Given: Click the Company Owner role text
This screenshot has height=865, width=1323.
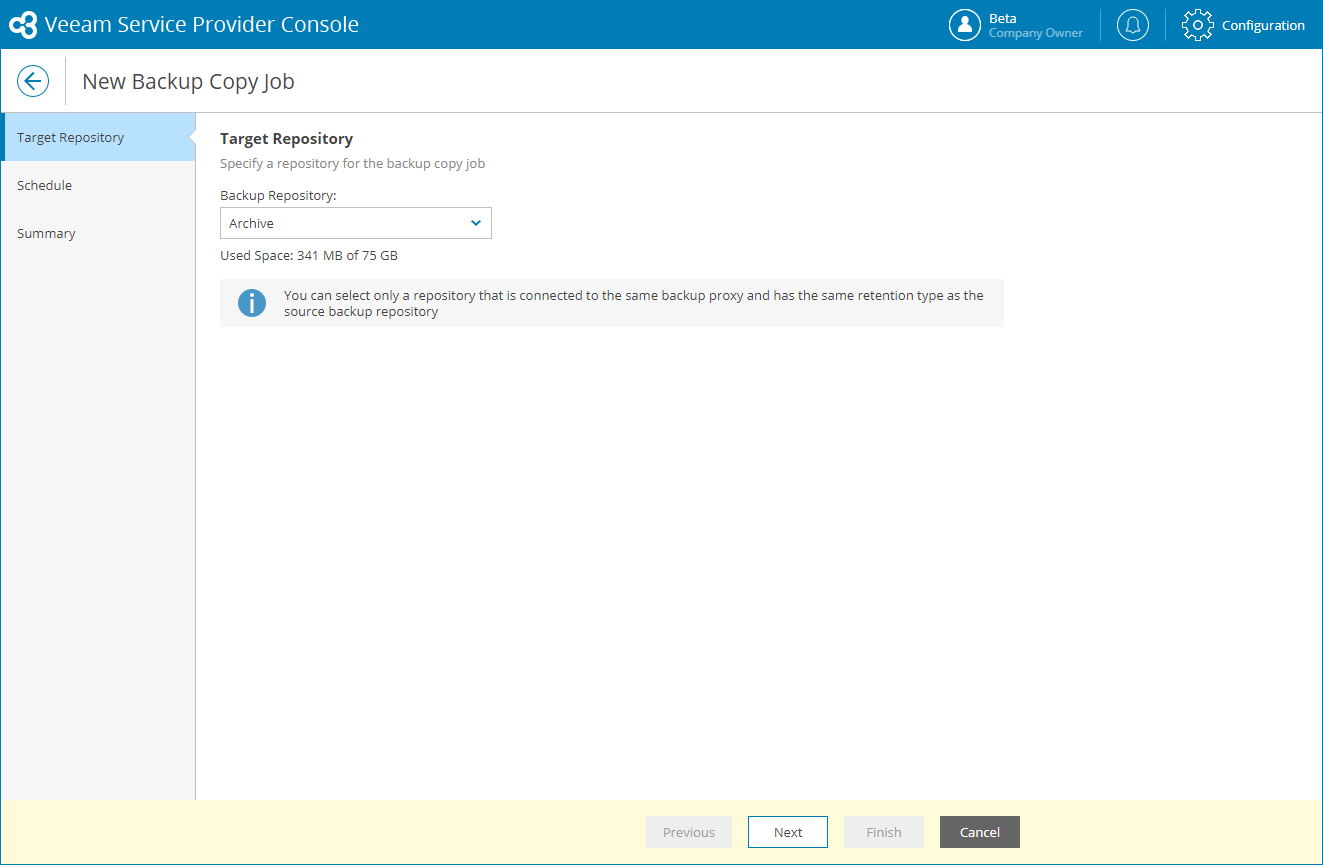Looking at the screenshot, I should coord(1036,33).
